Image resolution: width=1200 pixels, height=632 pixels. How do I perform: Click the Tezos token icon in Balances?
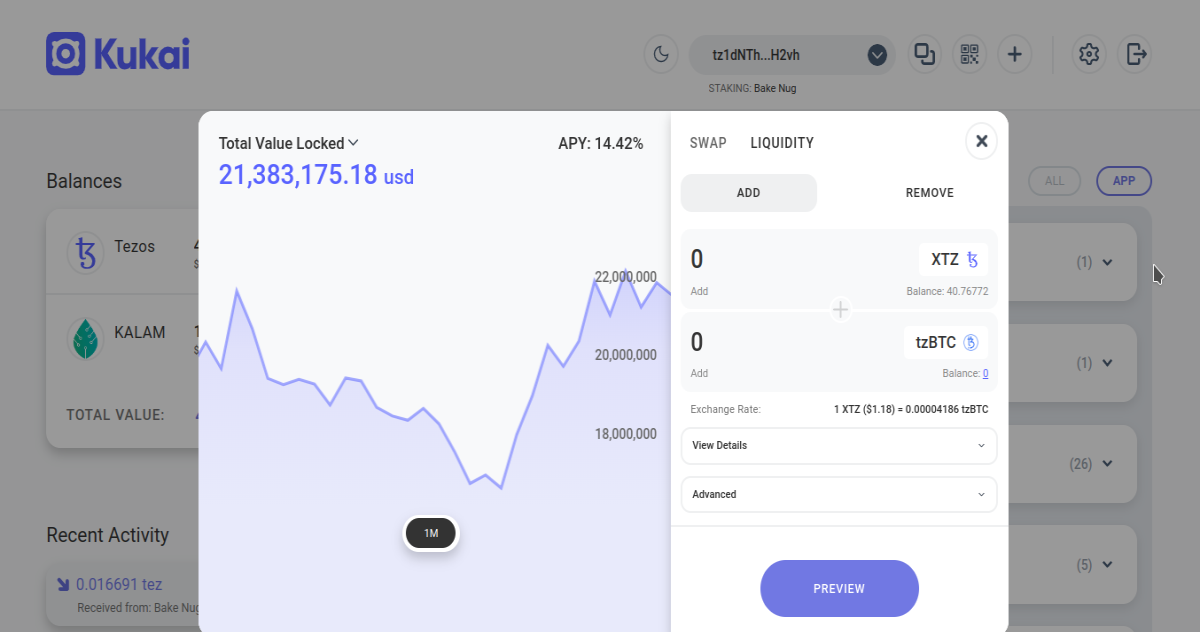coord(86,253)
